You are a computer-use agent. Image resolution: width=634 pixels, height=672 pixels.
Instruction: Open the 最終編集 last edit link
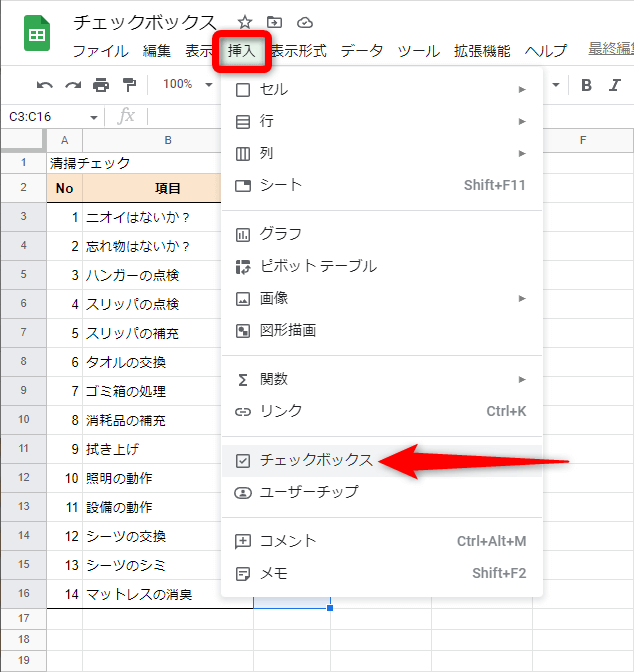pyautogui.click(x=611, y=48)
